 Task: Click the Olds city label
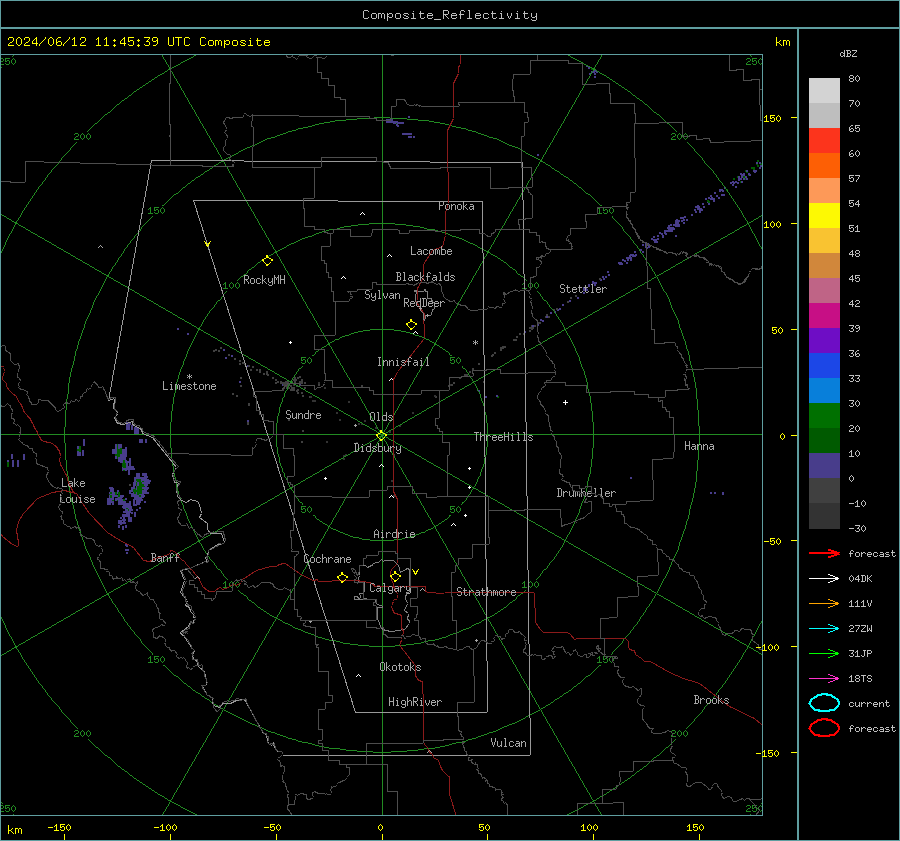coord(381,417)
